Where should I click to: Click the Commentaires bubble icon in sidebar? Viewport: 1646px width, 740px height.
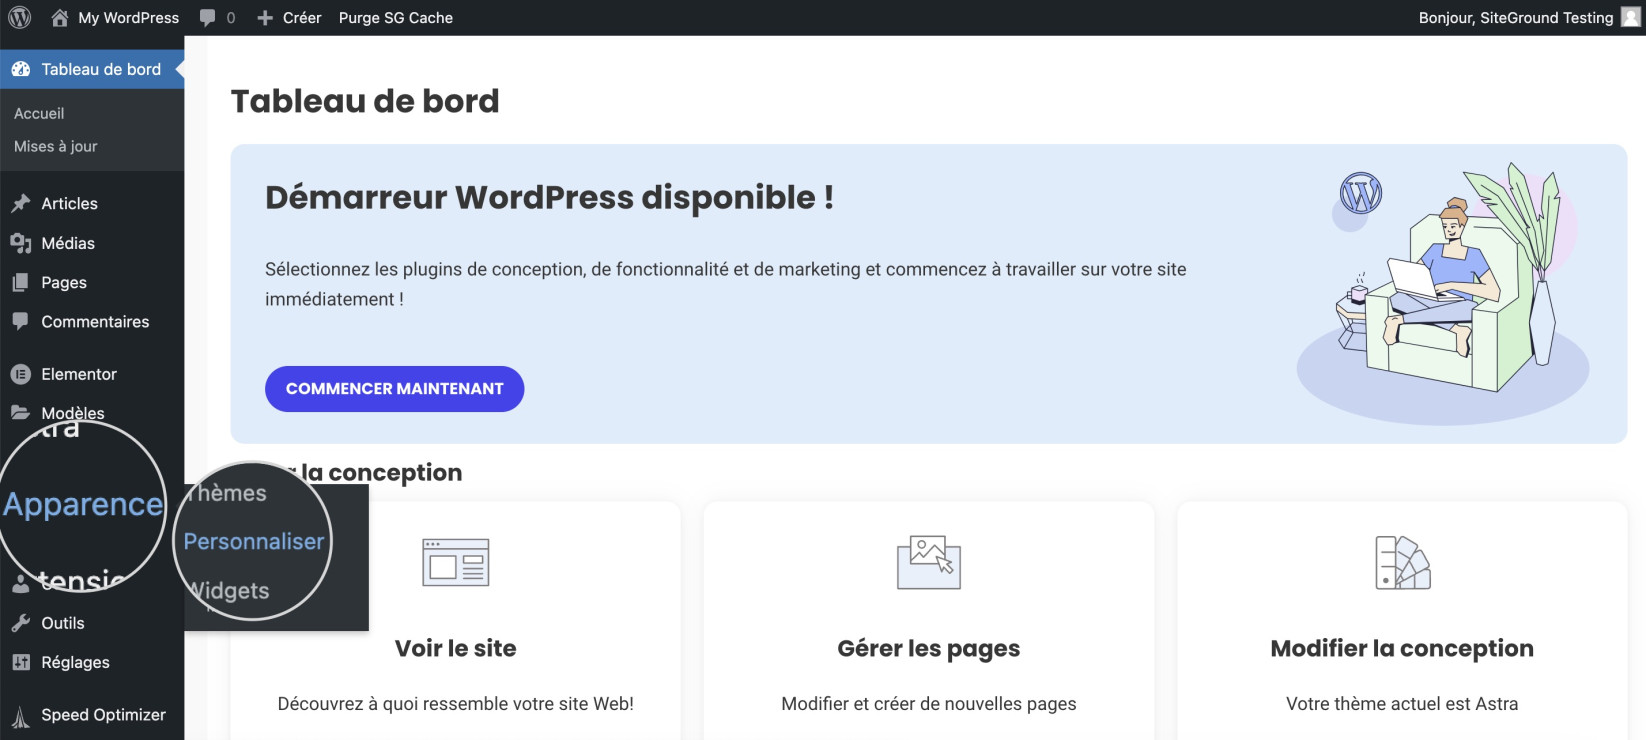pos(20,322)
